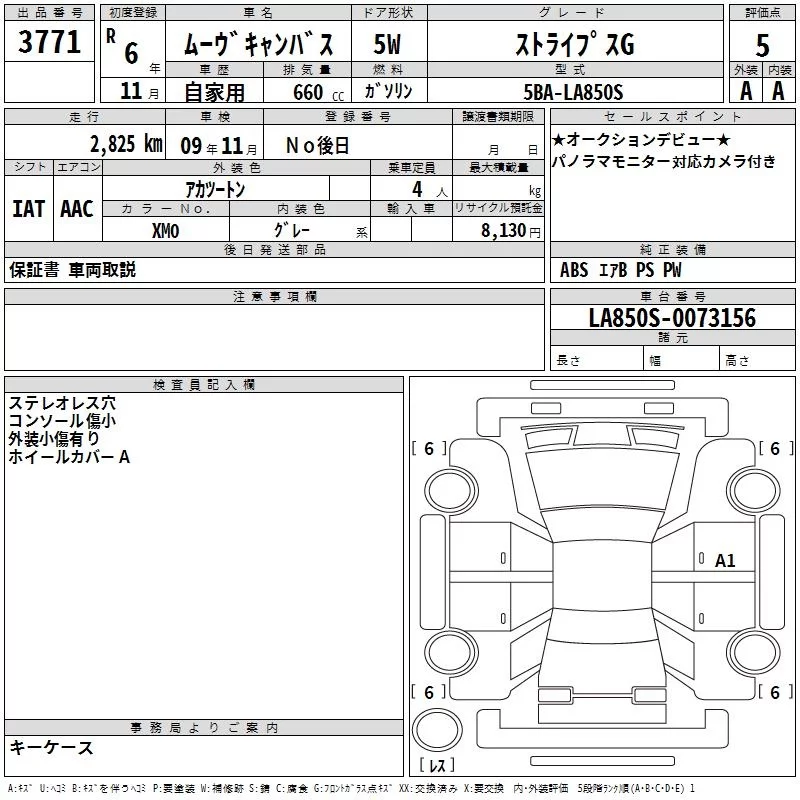Select the inspector note 外装小傷有り
800x800 pixels.
[54, 438]
